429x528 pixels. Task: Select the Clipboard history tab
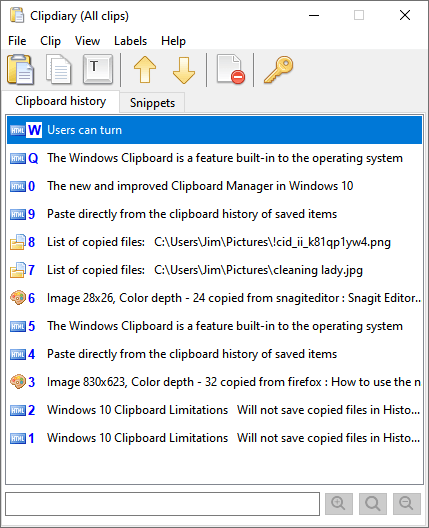(x=61, y=101)
